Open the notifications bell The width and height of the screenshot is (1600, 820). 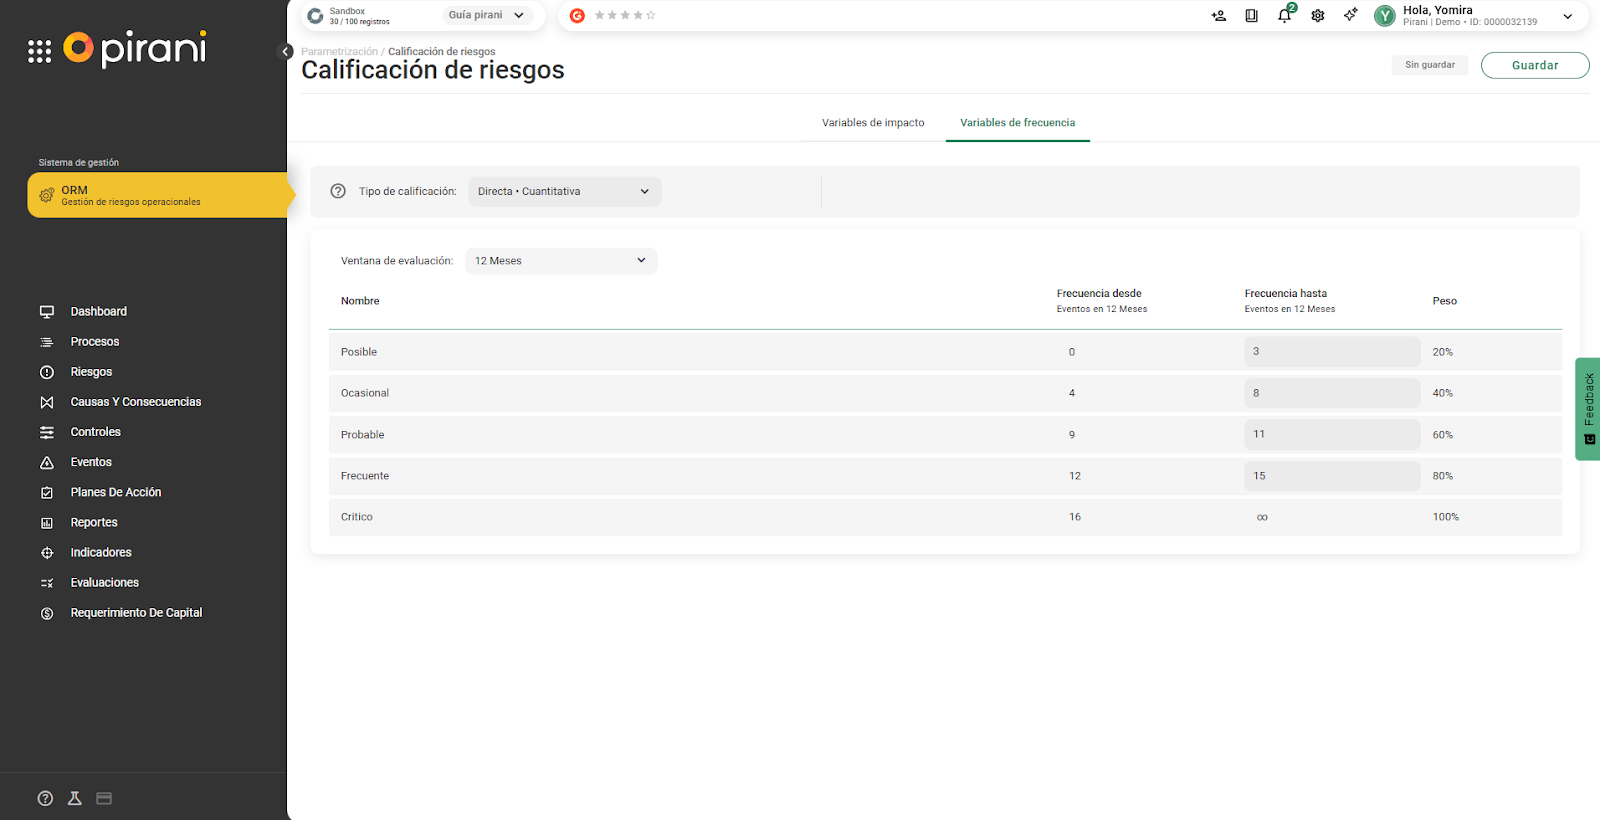1284,16
